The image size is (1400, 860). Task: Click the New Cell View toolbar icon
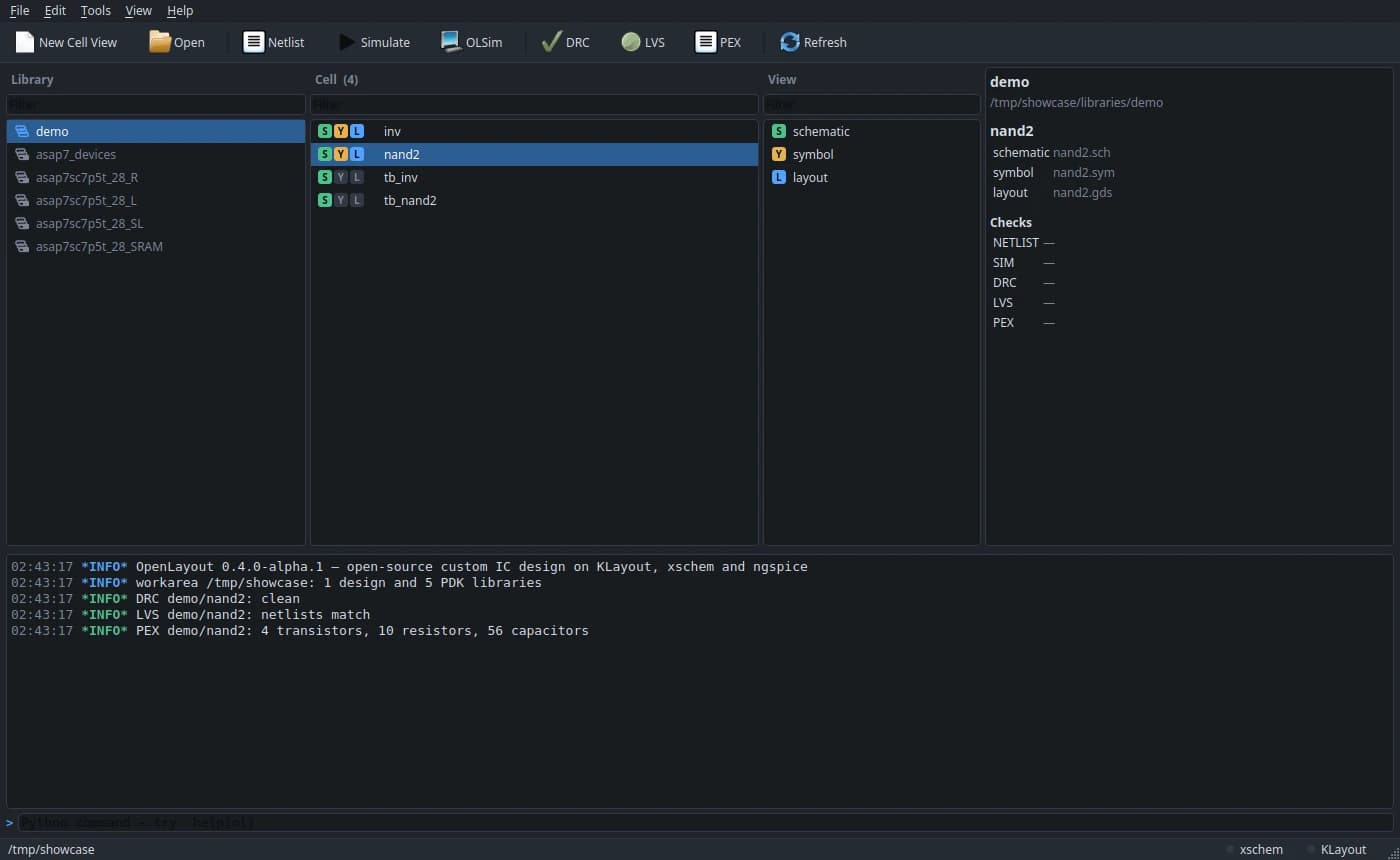[25, 42]
